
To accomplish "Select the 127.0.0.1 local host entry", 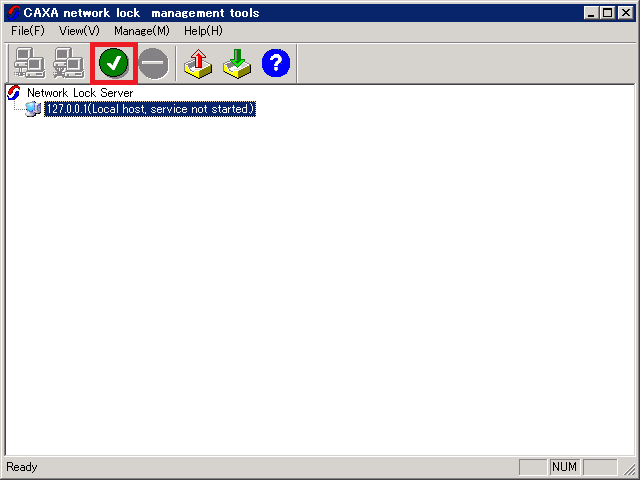I will (150, 109).
